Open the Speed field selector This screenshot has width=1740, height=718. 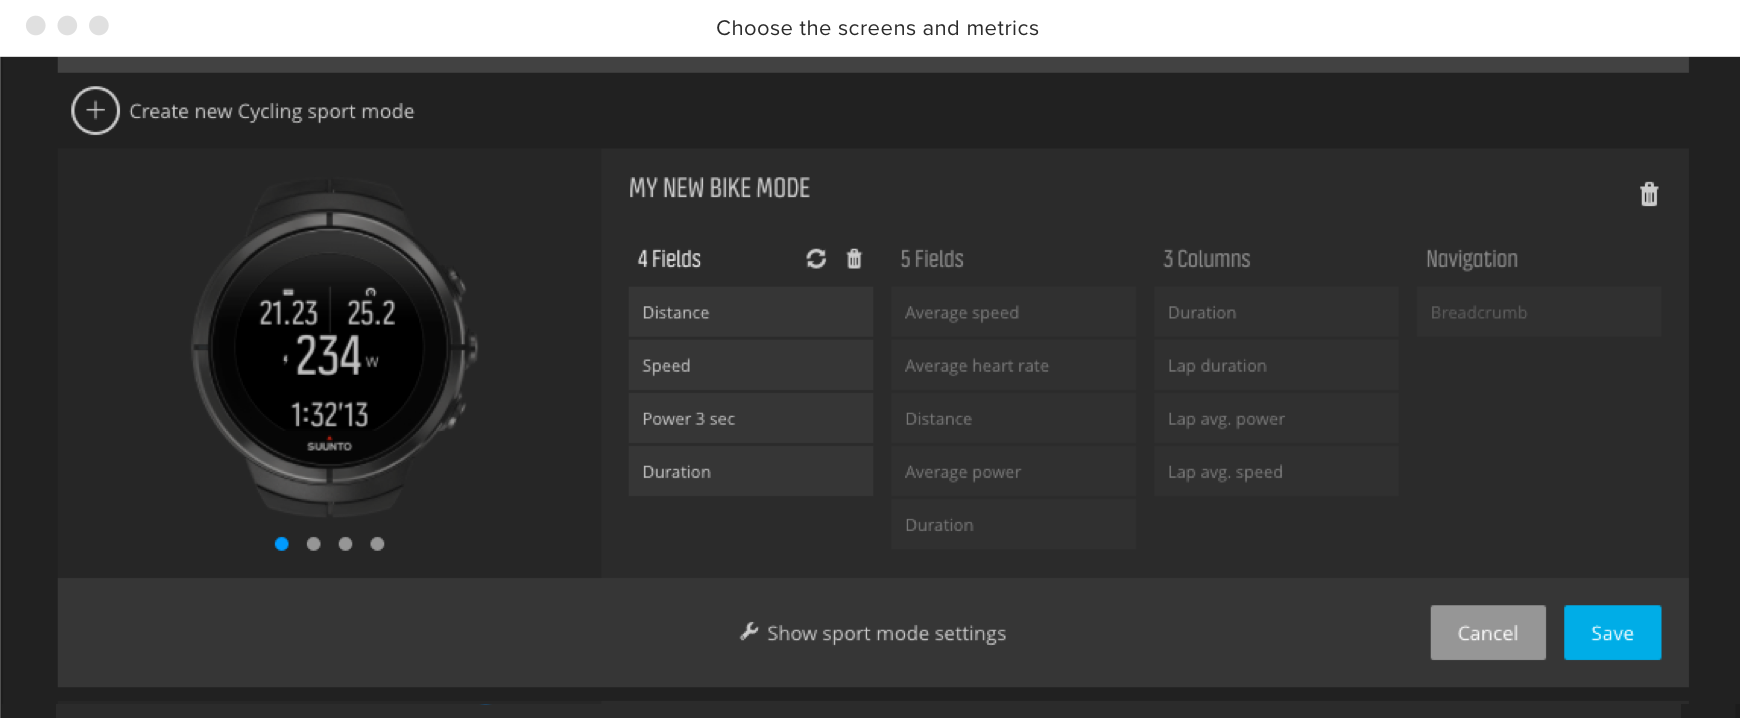coord(751,365)
